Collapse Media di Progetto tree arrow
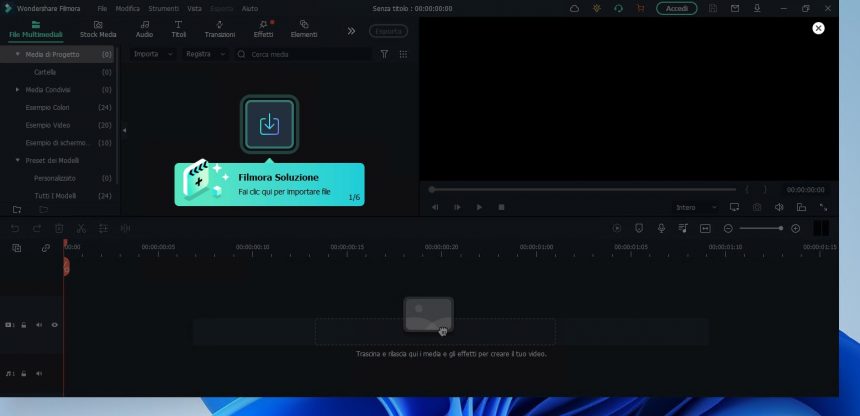The height and width of the screenshot is (416, 860). pyautogui.click(x=18, y=54)
